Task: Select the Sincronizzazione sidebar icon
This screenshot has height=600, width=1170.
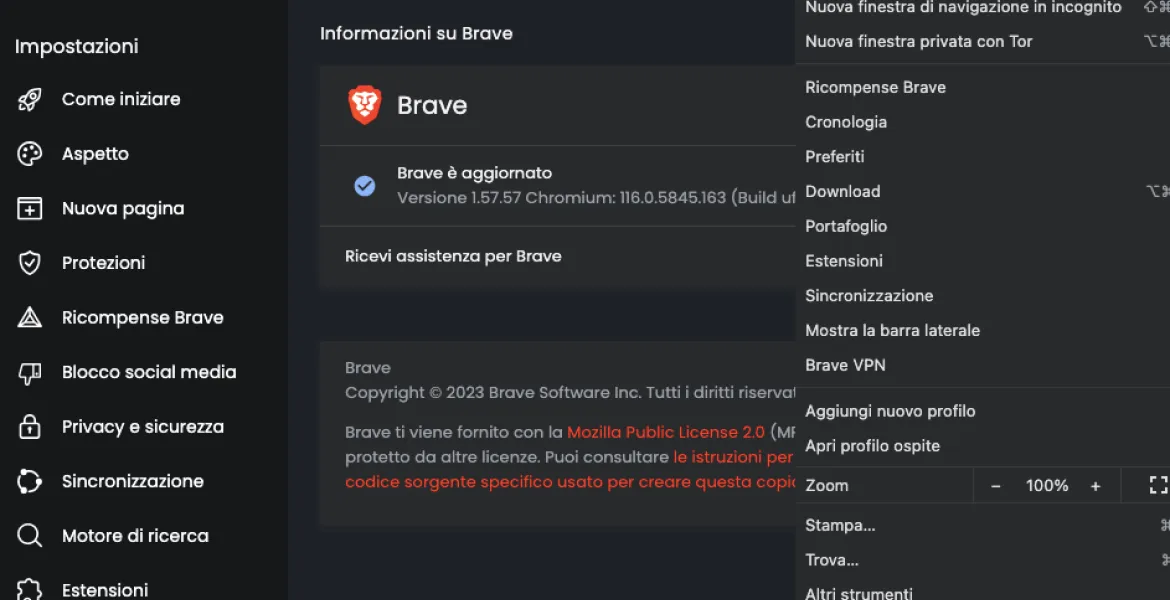Action: click(x=30, y=482)
